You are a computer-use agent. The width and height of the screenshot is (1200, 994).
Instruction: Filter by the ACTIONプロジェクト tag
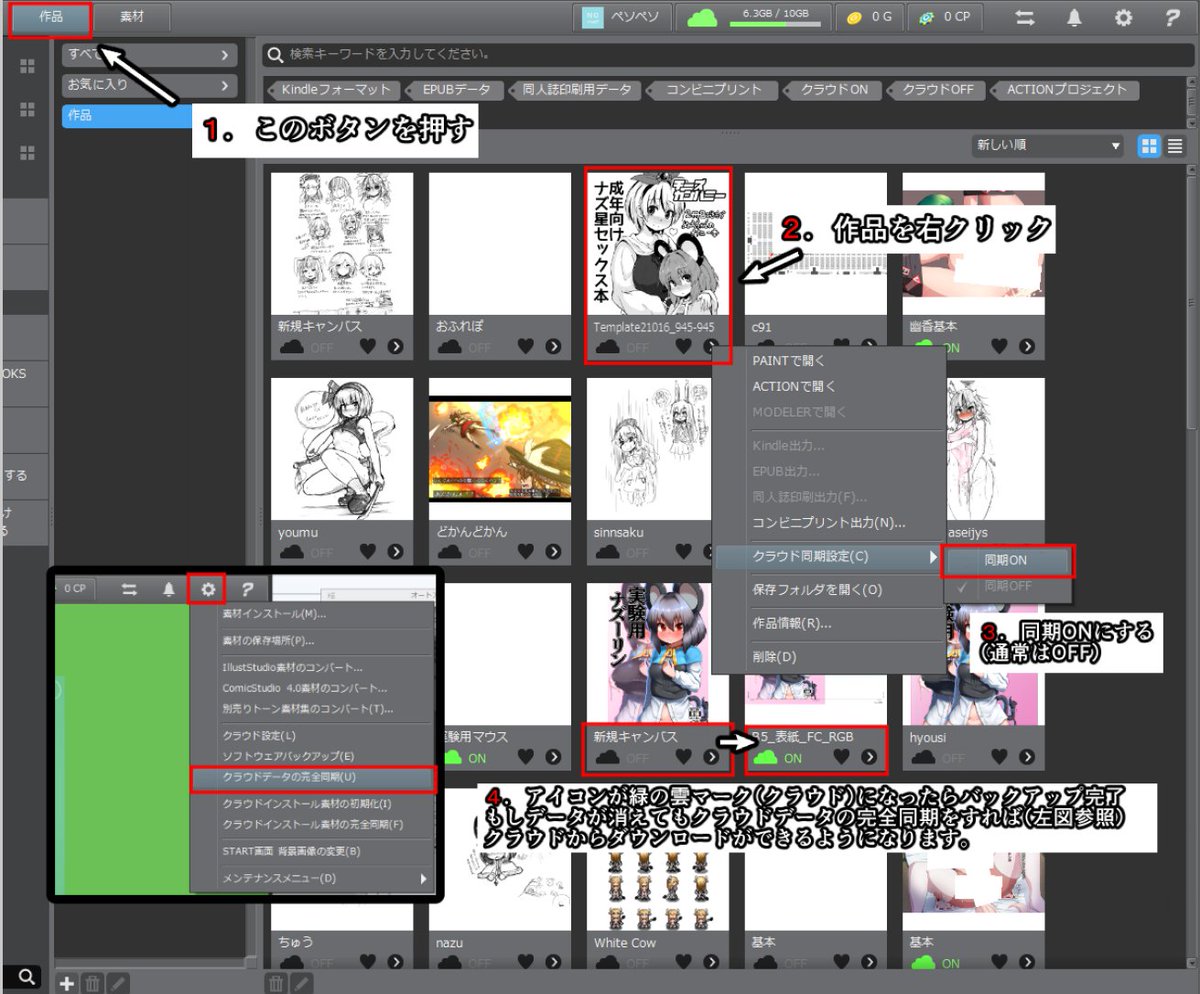pyautogui.click(x=1065, y=90)
